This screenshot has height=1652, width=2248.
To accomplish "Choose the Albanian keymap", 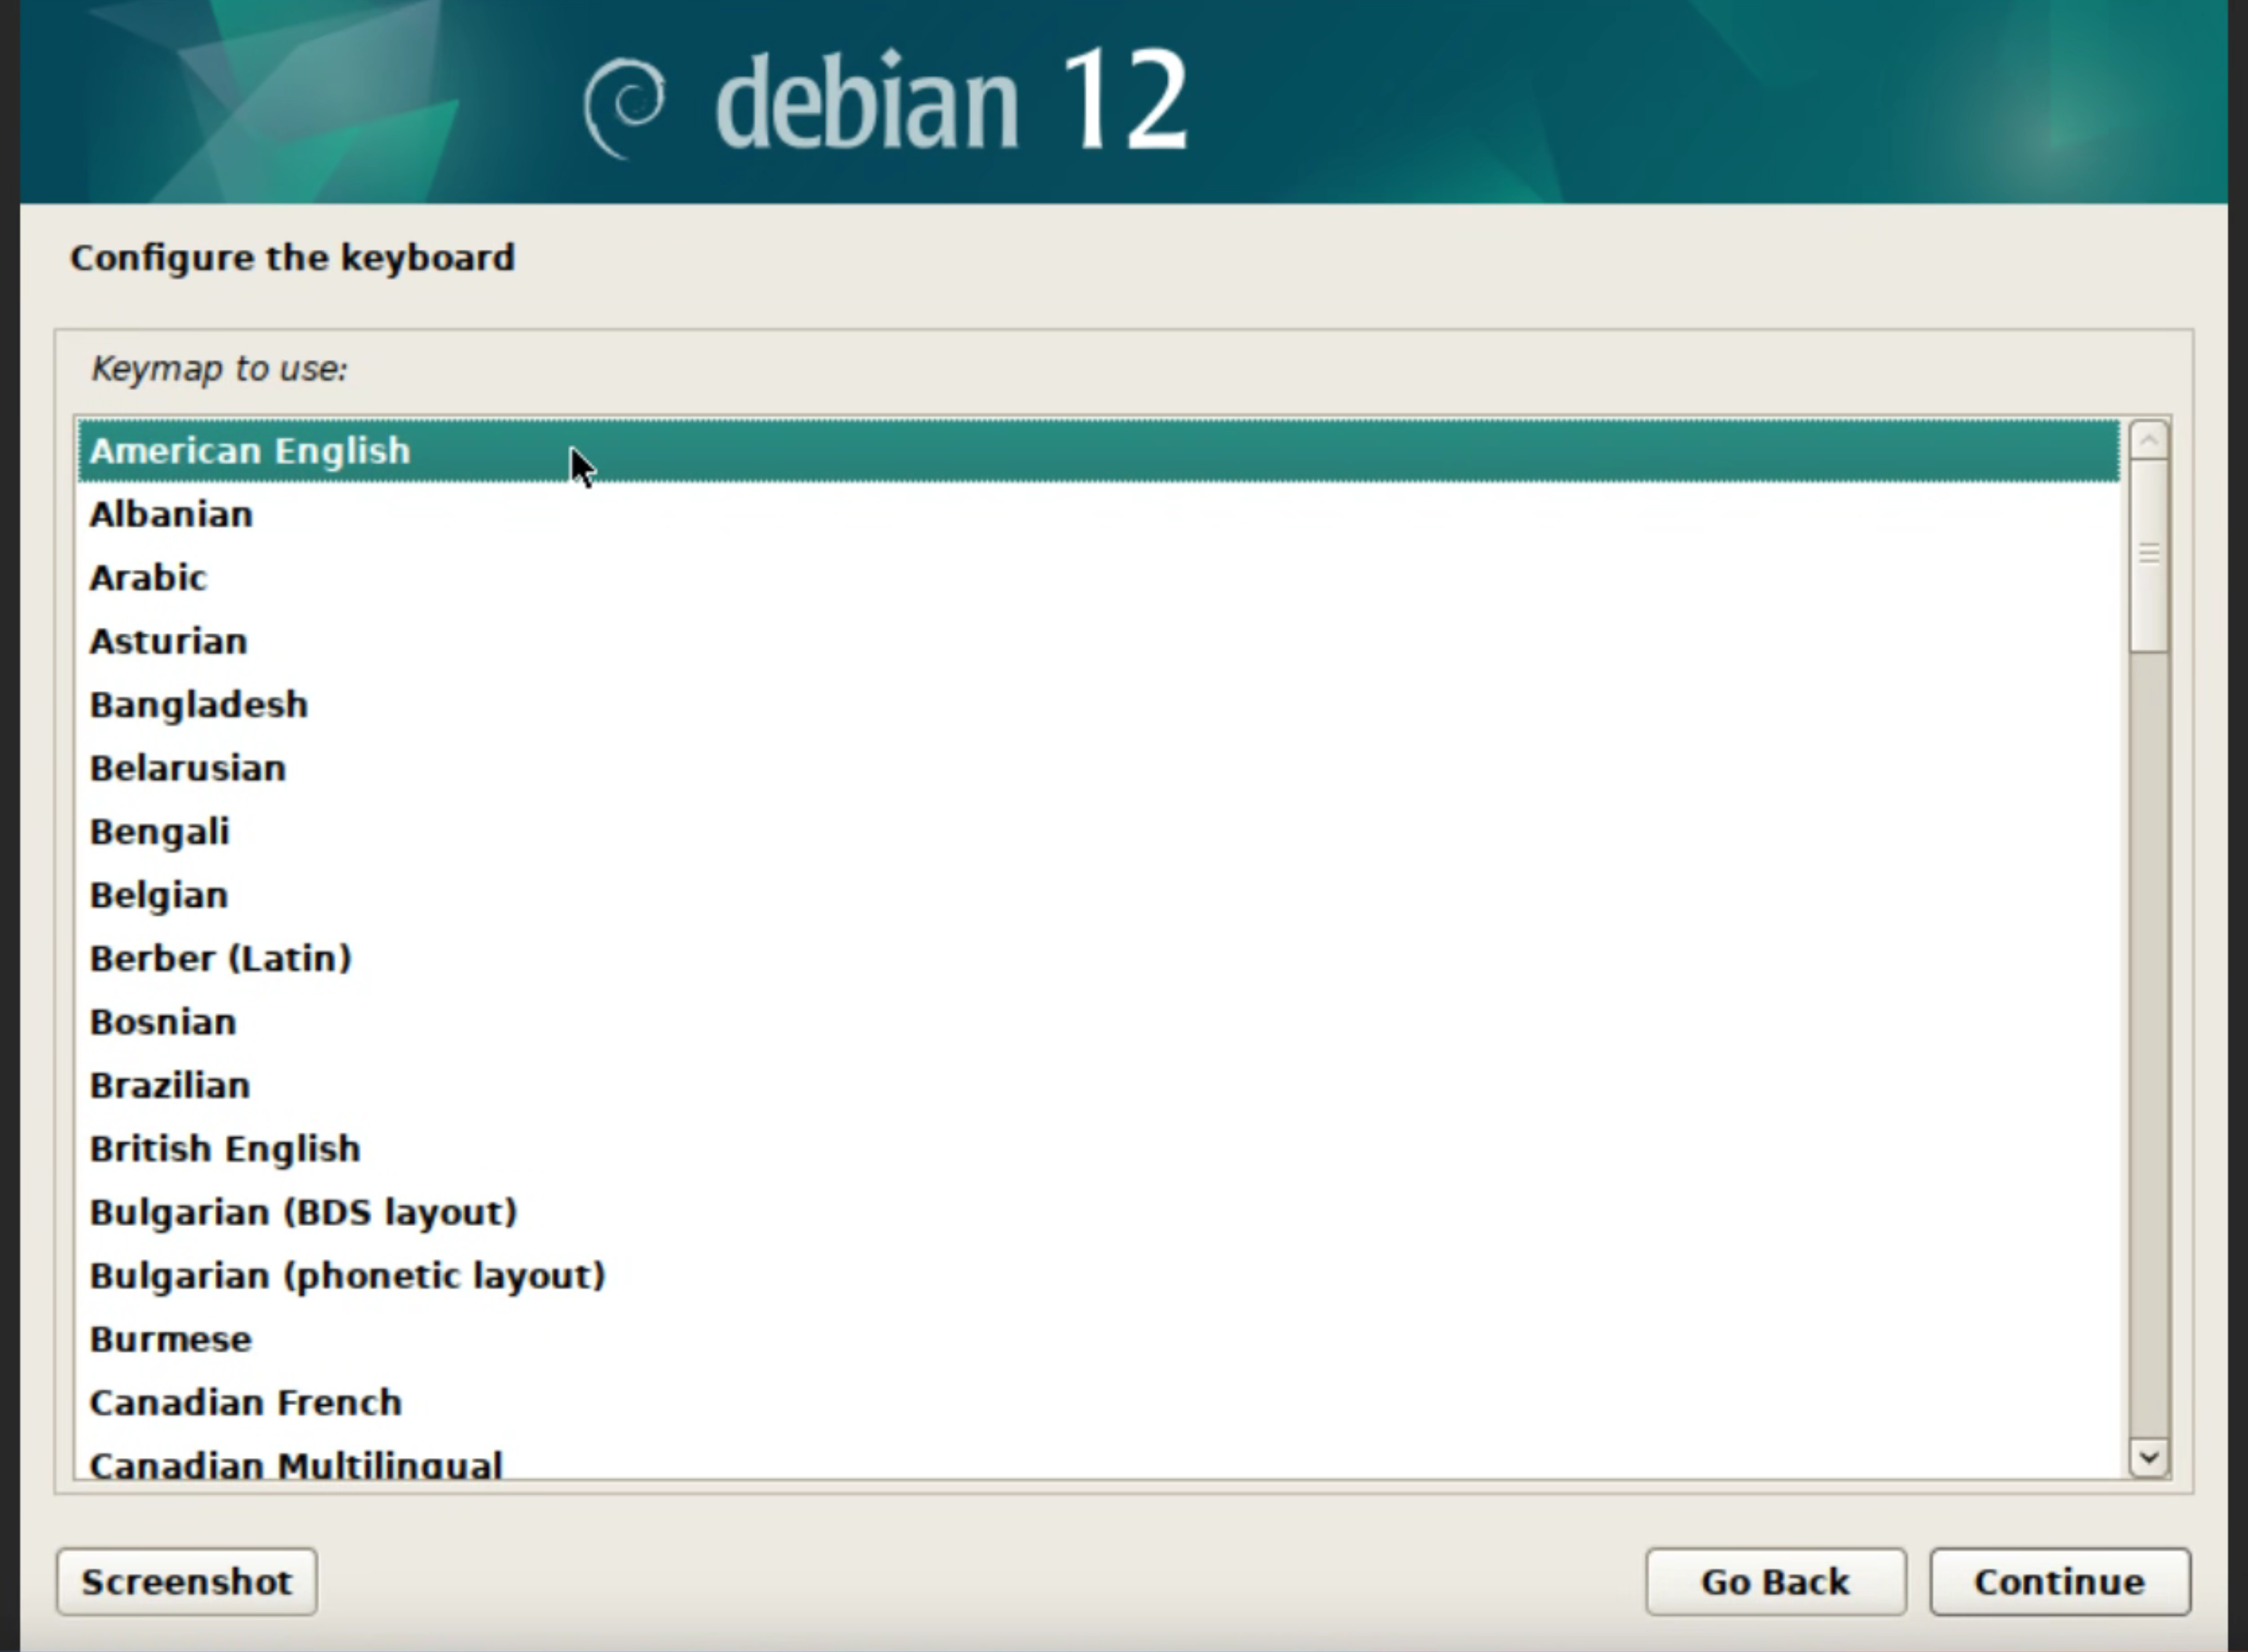I will coord(1098,514).
